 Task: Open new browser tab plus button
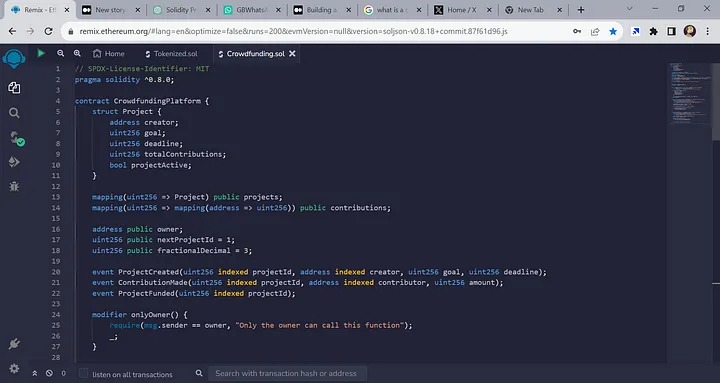pyautogui.click(x=581, y=10)
